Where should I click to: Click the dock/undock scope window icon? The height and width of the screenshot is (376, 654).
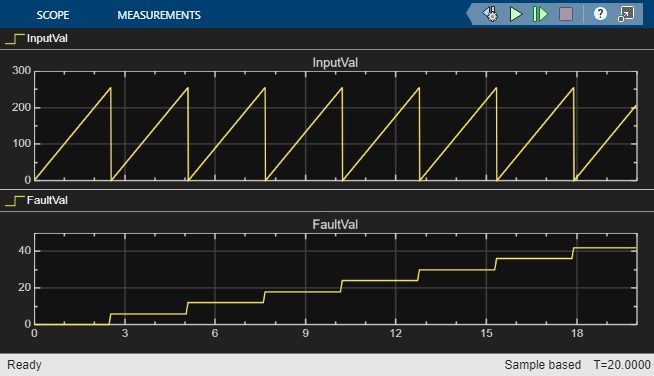626,14
